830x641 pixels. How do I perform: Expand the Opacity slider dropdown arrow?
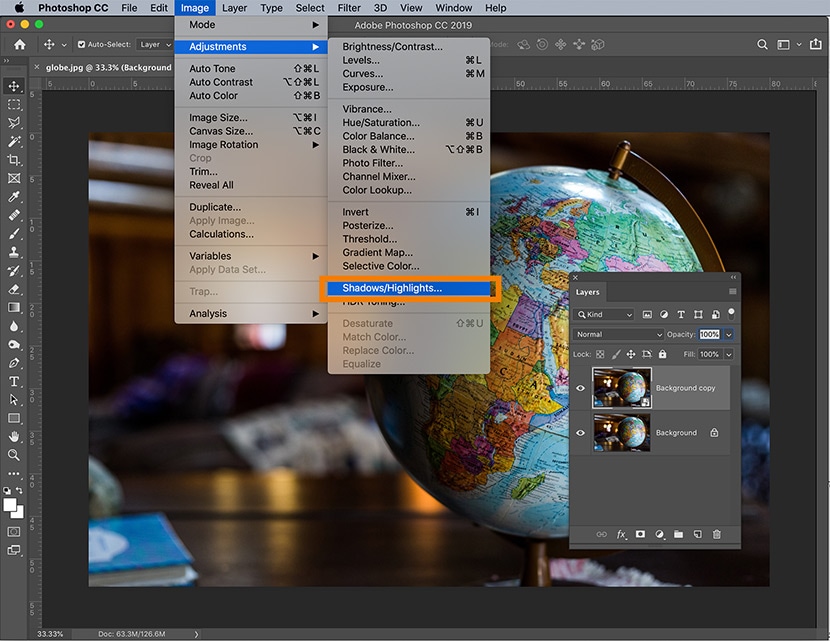729,334
